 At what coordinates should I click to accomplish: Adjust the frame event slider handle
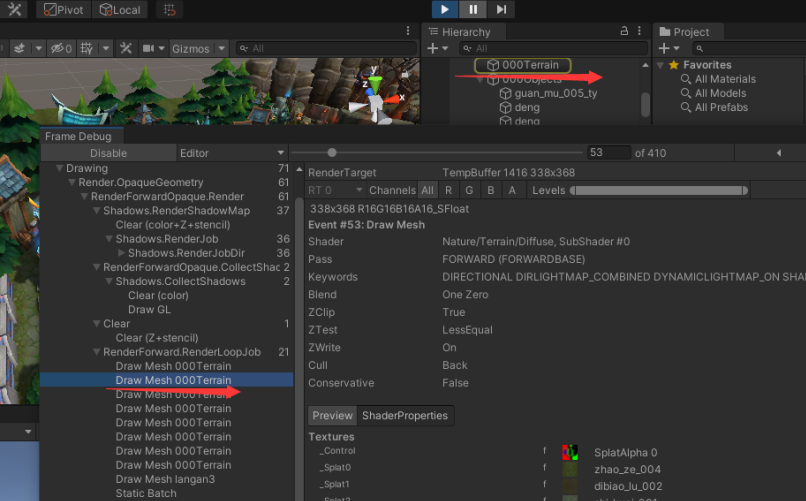pos(332,153)
